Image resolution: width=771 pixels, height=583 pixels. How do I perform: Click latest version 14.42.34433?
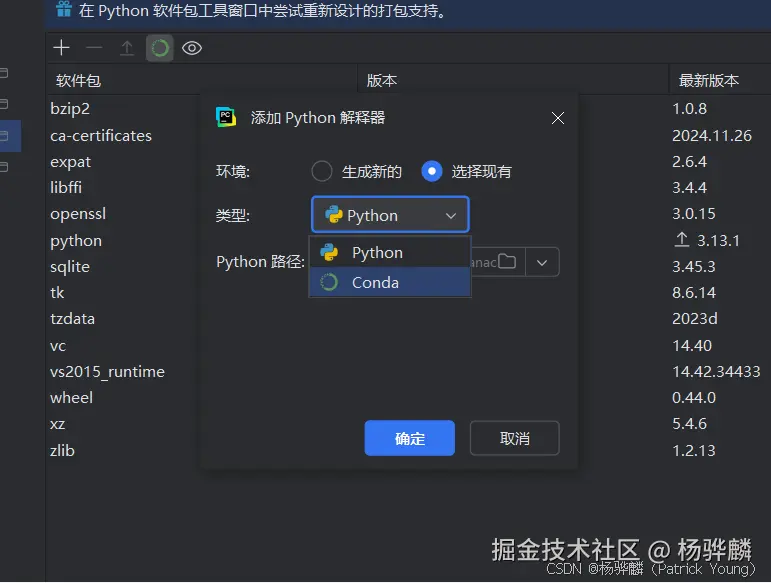point(716,372)
